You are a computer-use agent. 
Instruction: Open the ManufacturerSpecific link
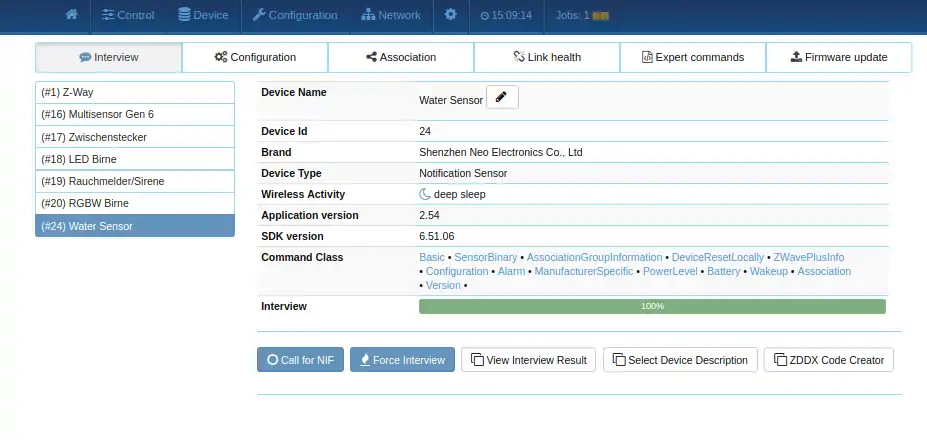tap(584, 271)
